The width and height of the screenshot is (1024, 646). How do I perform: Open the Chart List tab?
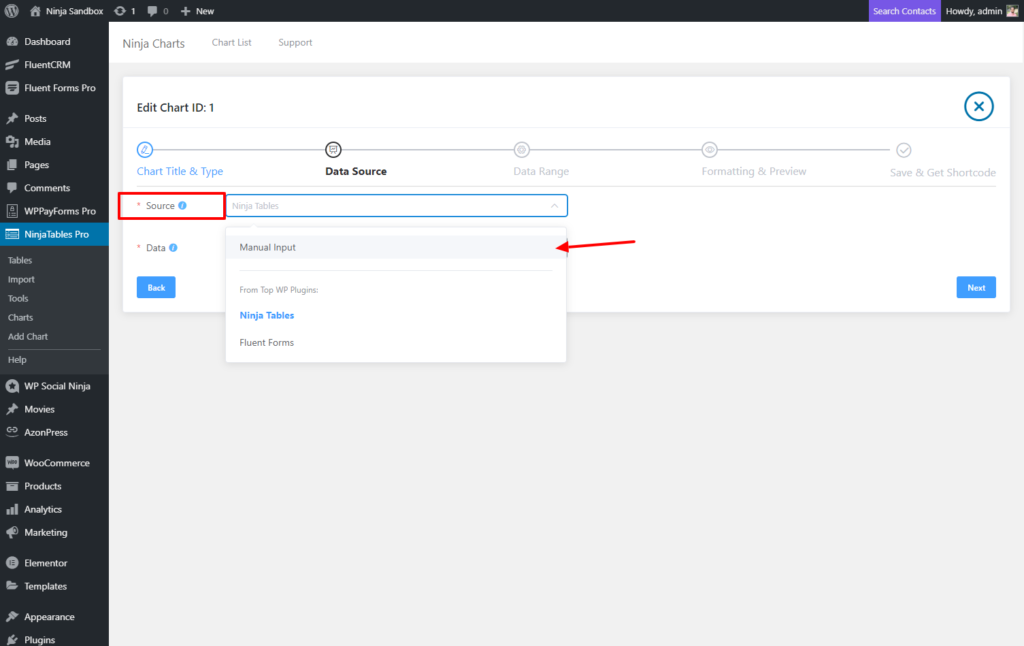point(231,43)
